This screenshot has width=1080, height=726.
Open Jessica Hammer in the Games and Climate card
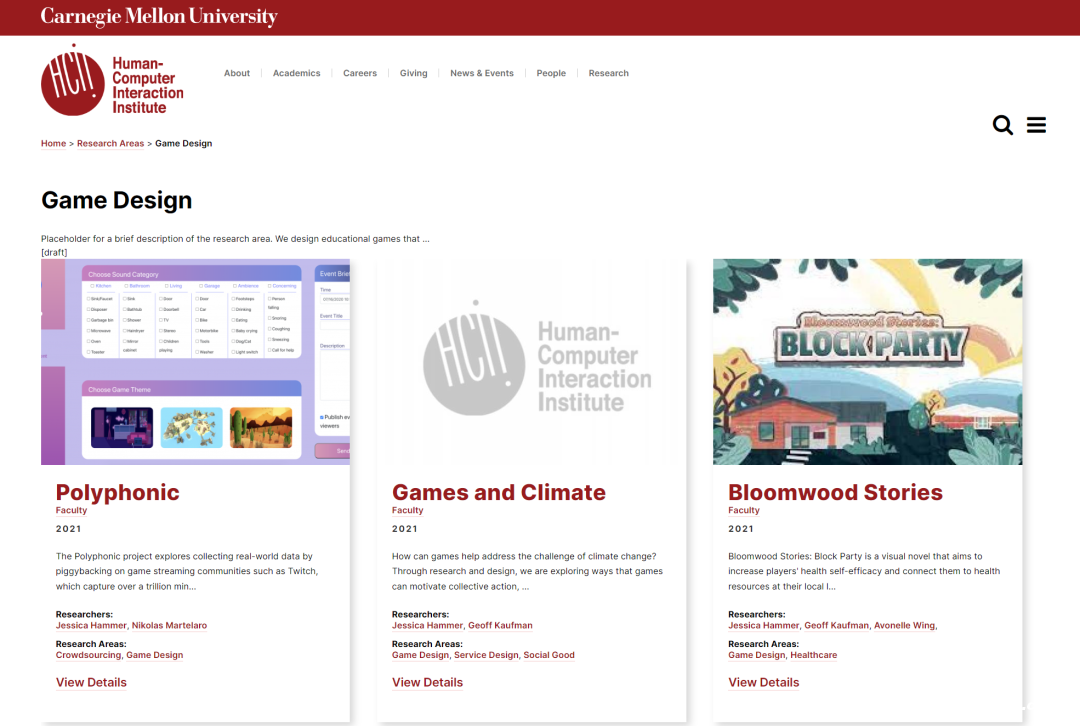(x=427, y=625)
